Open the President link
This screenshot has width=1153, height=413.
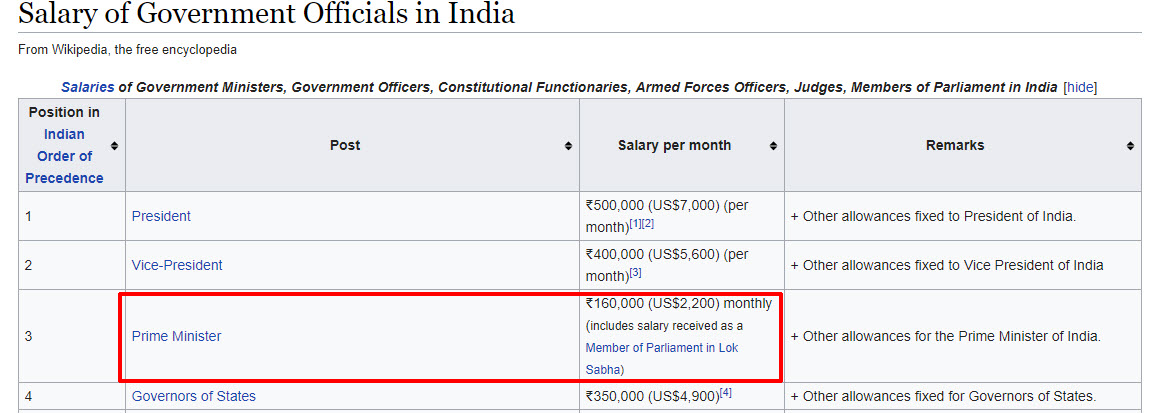point(161,216)
